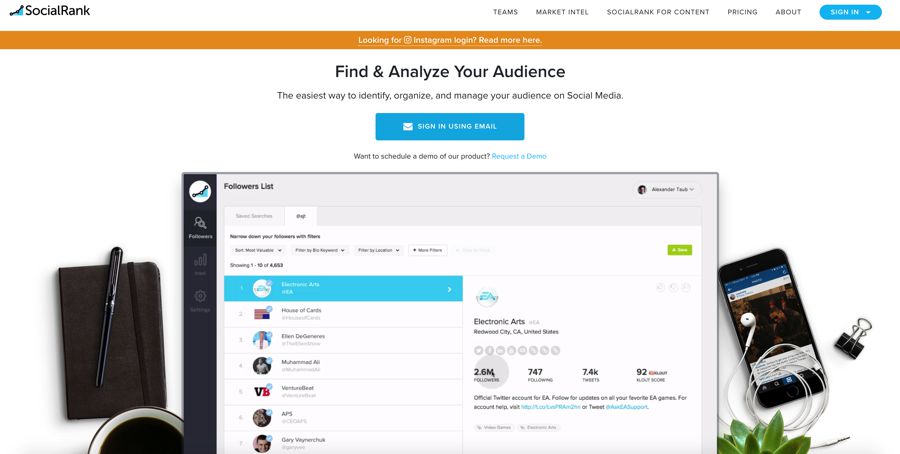Click the Electronic Arts avatar in list
Viewport: 900px width, 454px height.
click(x=262, y=289)
